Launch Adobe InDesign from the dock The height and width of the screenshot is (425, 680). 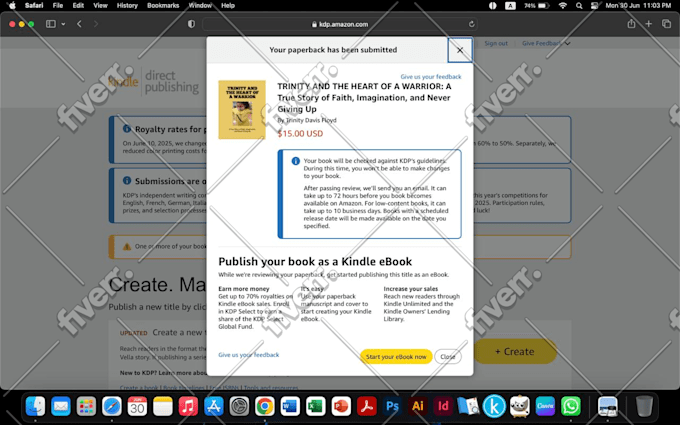(443, 407)
